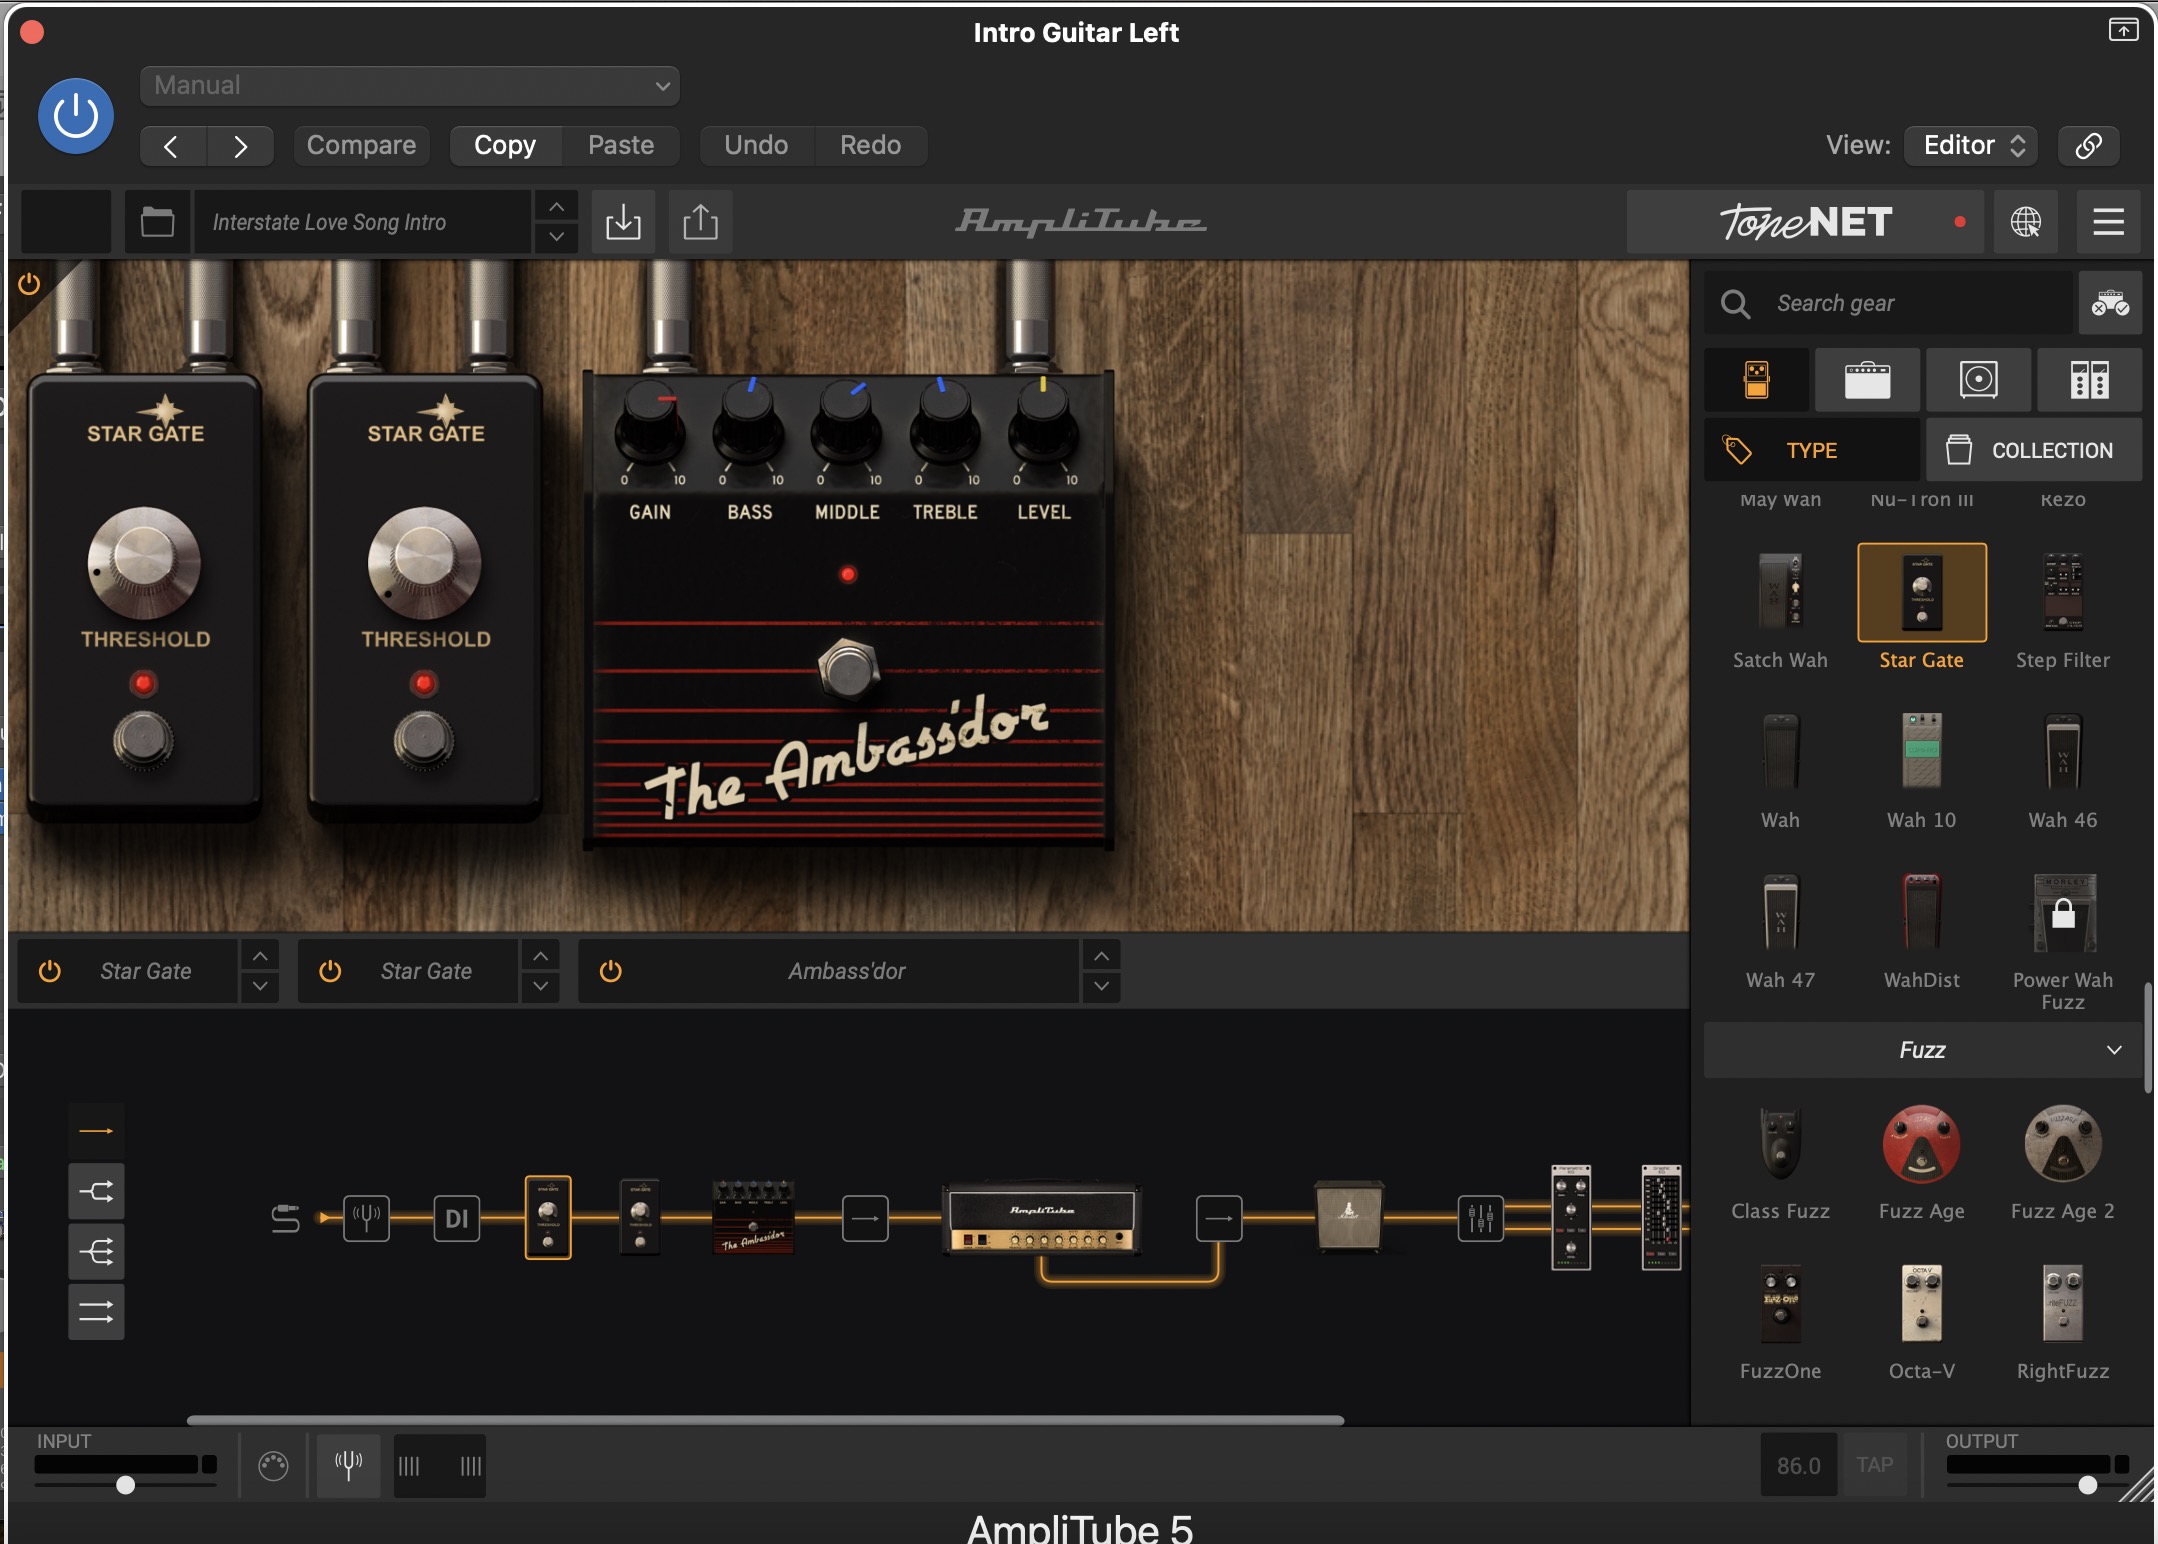Click the first Star Gate footswitch
This screenshot has width=2158, height=1544.
pyautogui.click(x=143, y=740)
